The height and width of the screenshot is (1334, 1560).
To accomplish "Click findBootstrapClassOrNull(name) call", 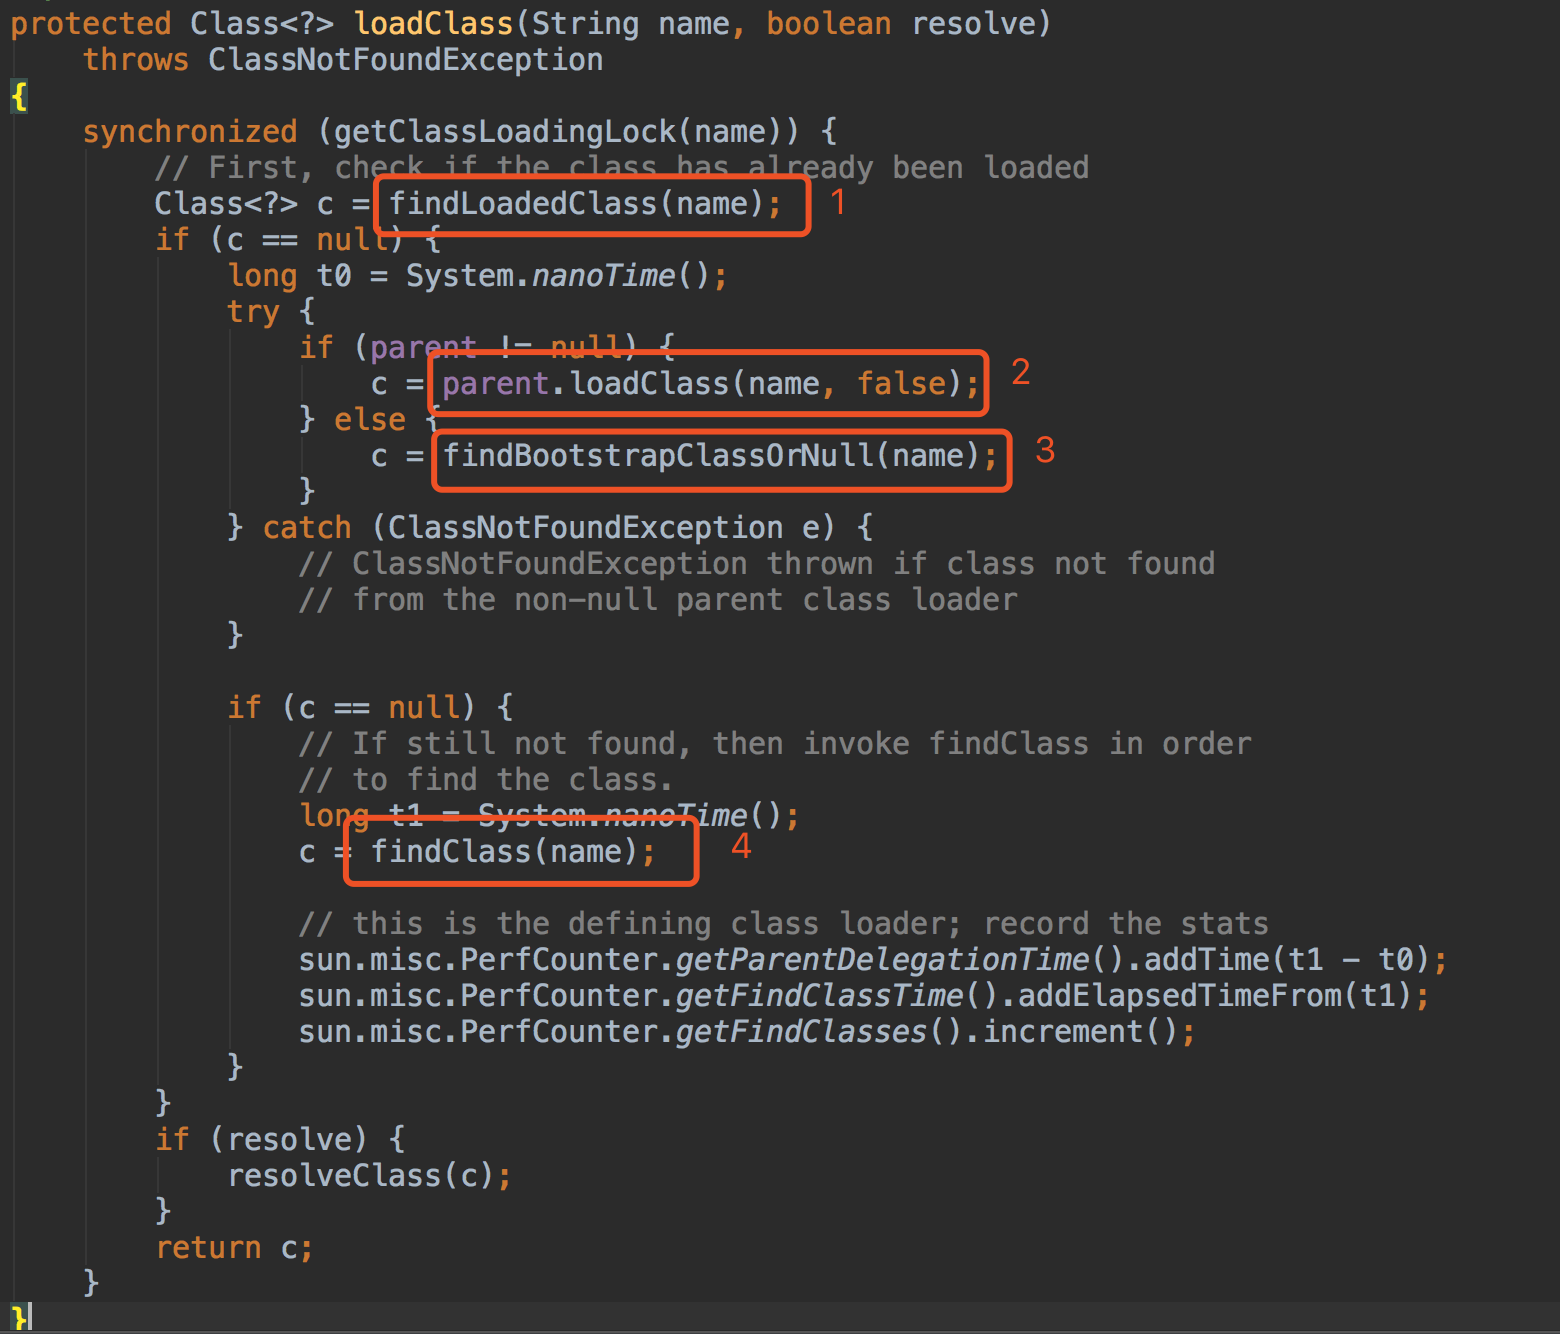I will pyautogui.click(x=711, y=455).
